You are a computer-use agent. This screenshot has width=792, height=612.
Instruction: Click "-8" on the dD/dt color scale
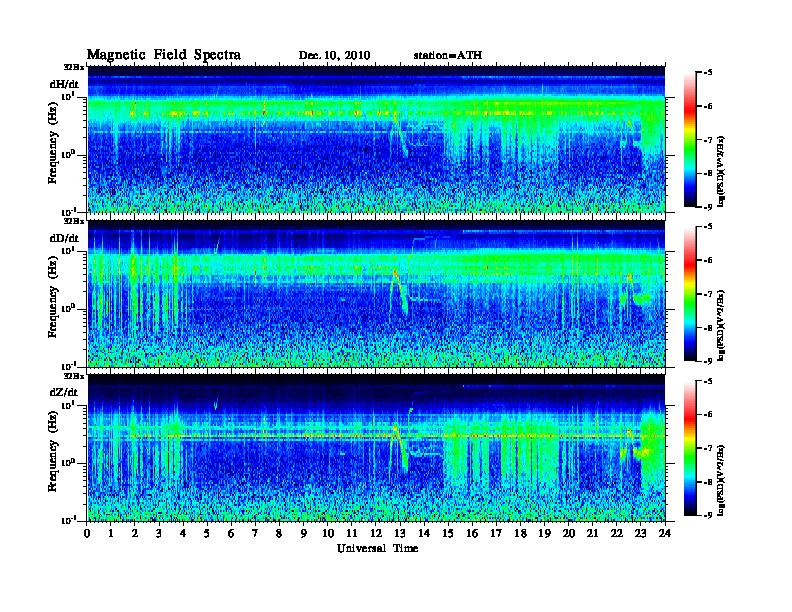coord(707,328)
